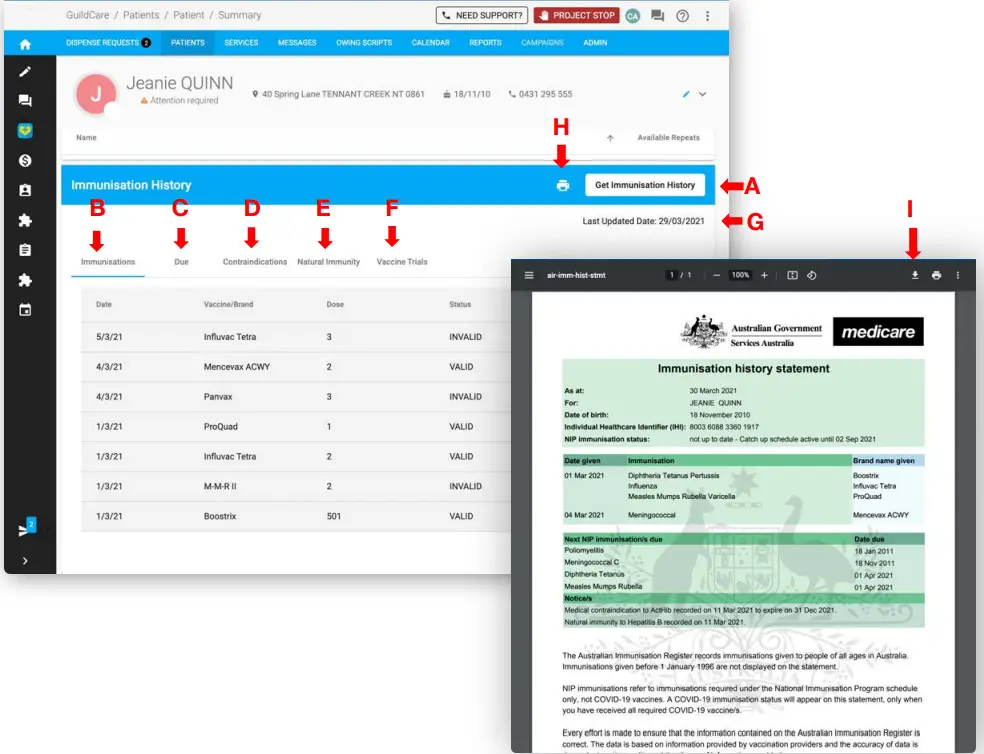This screenshot has width=984, height=754.
Task: Print the air-imm-hist-stmt PDF
Action: [937, 275]
